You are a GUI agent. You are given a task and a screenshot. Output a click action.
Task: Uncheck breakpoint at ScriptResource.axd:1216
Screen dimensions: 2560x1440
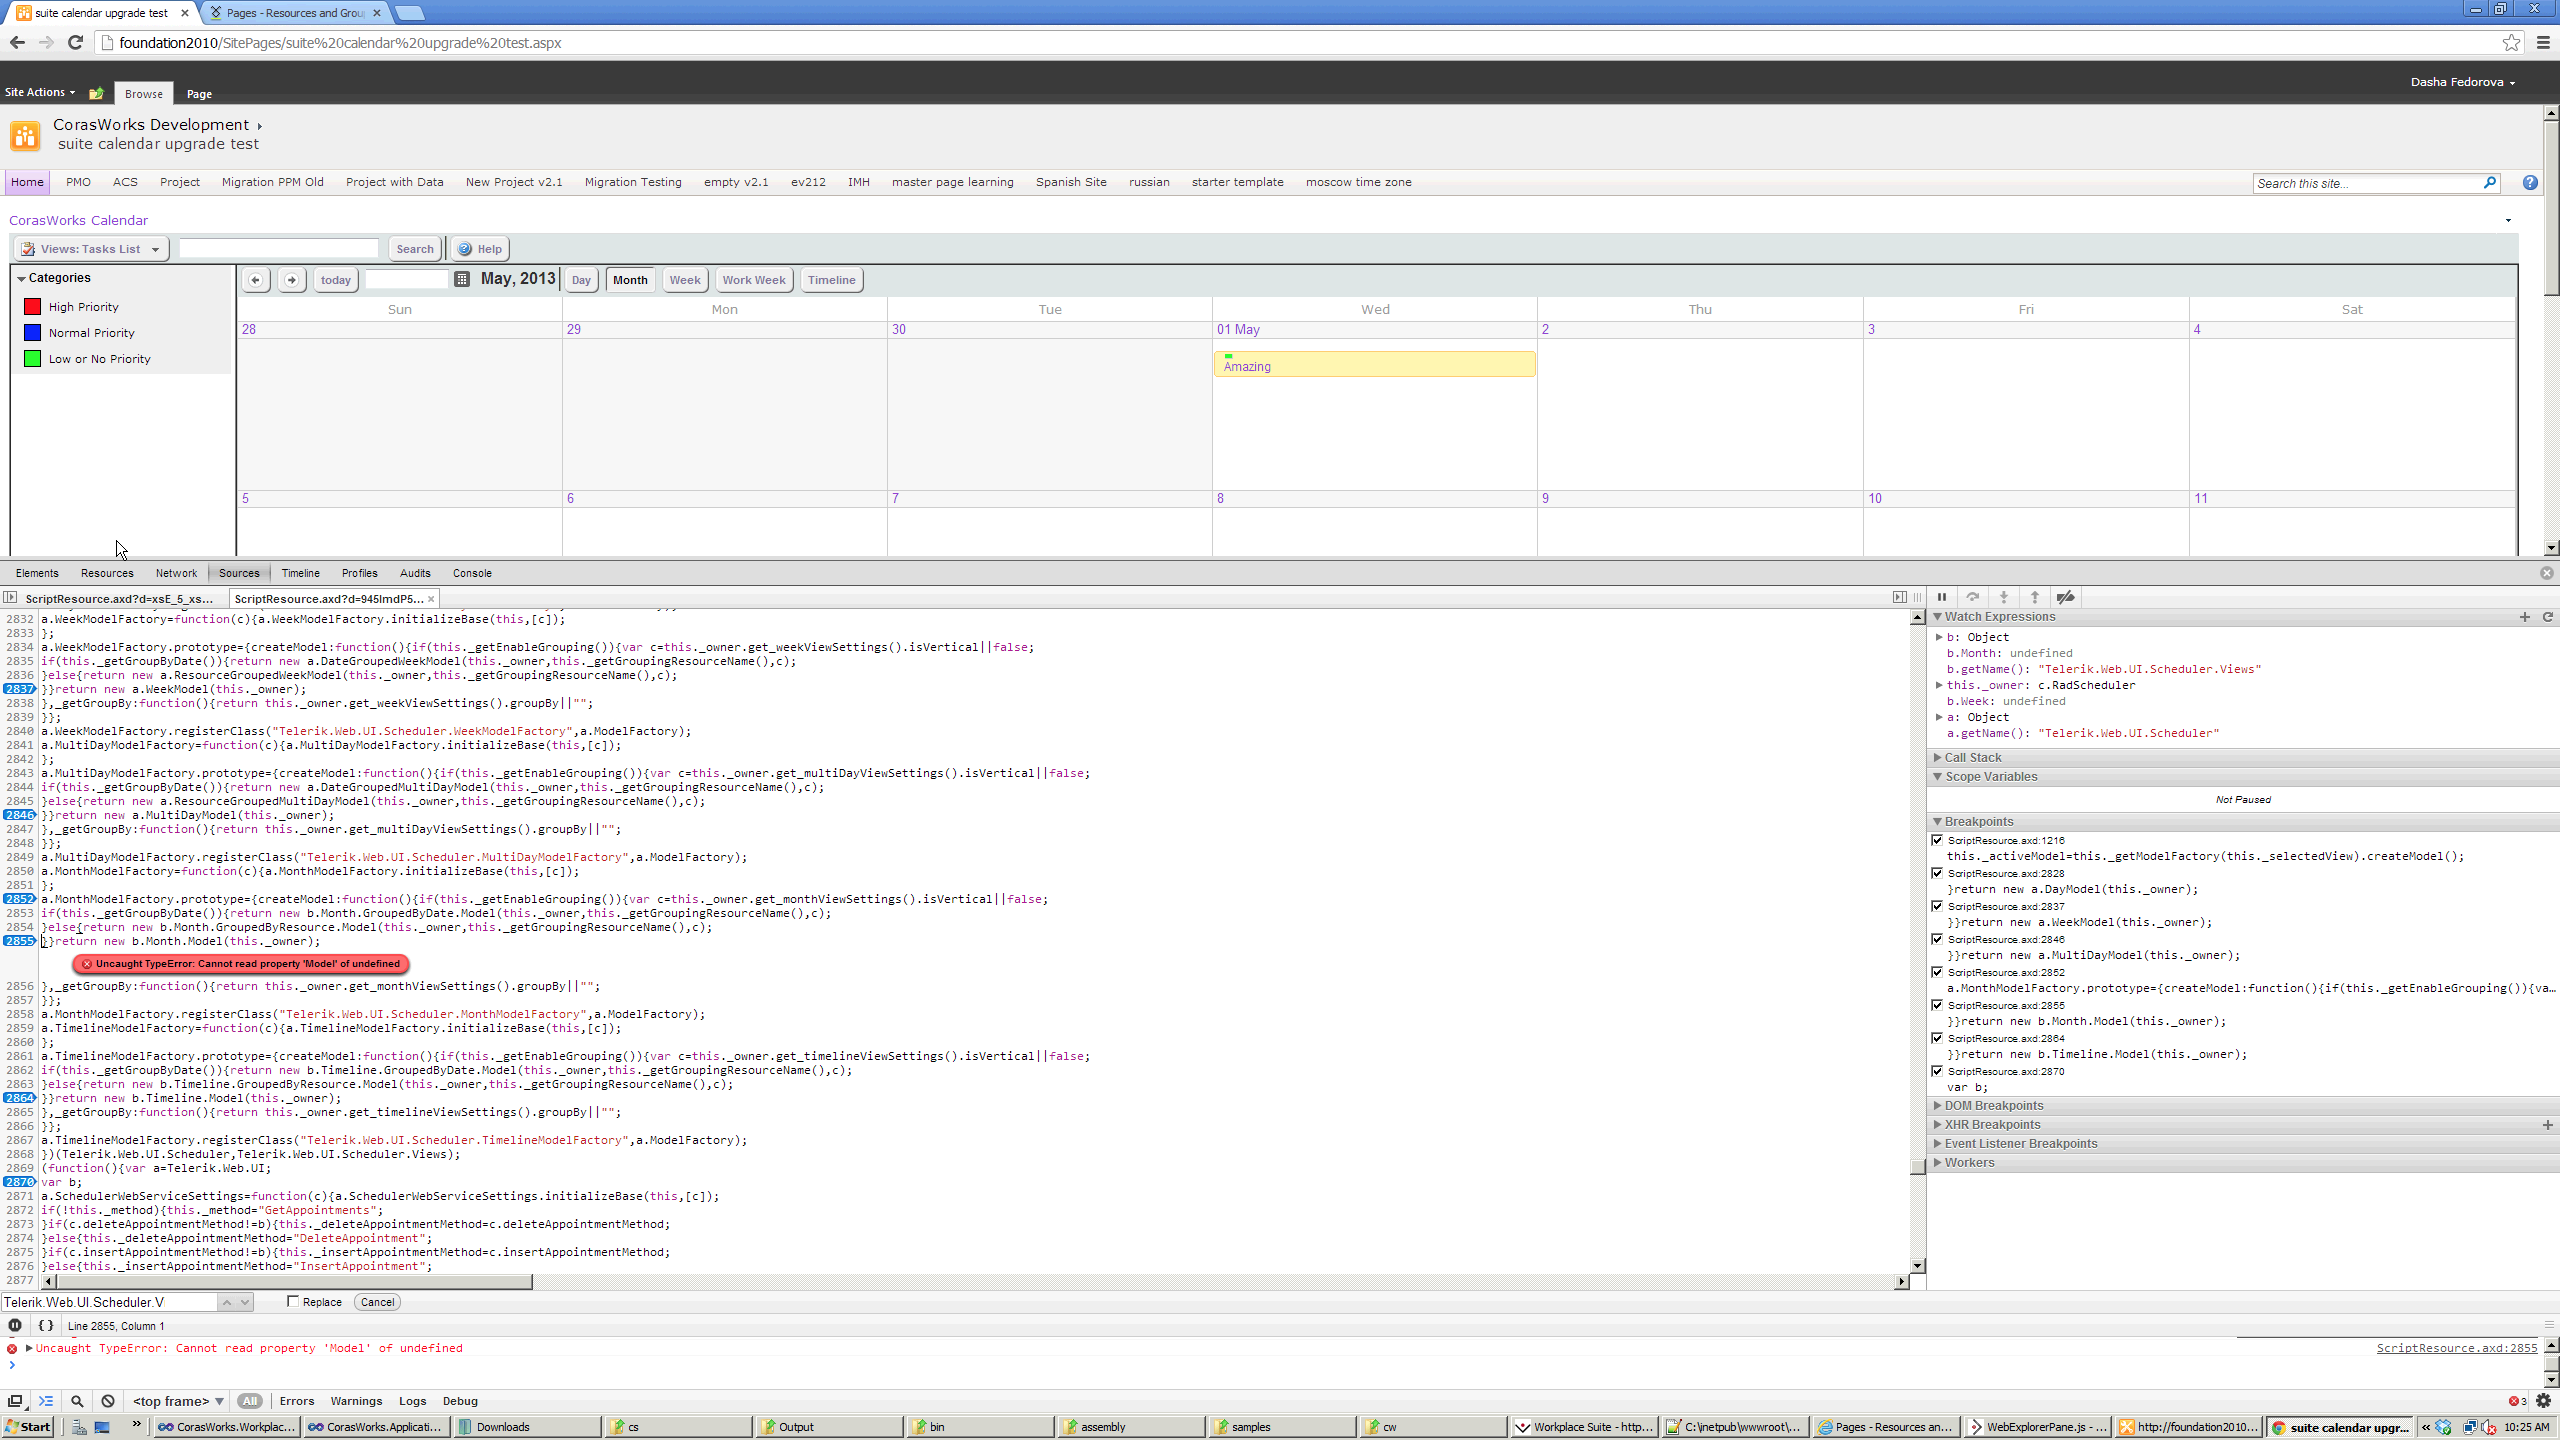(1937, 840)
